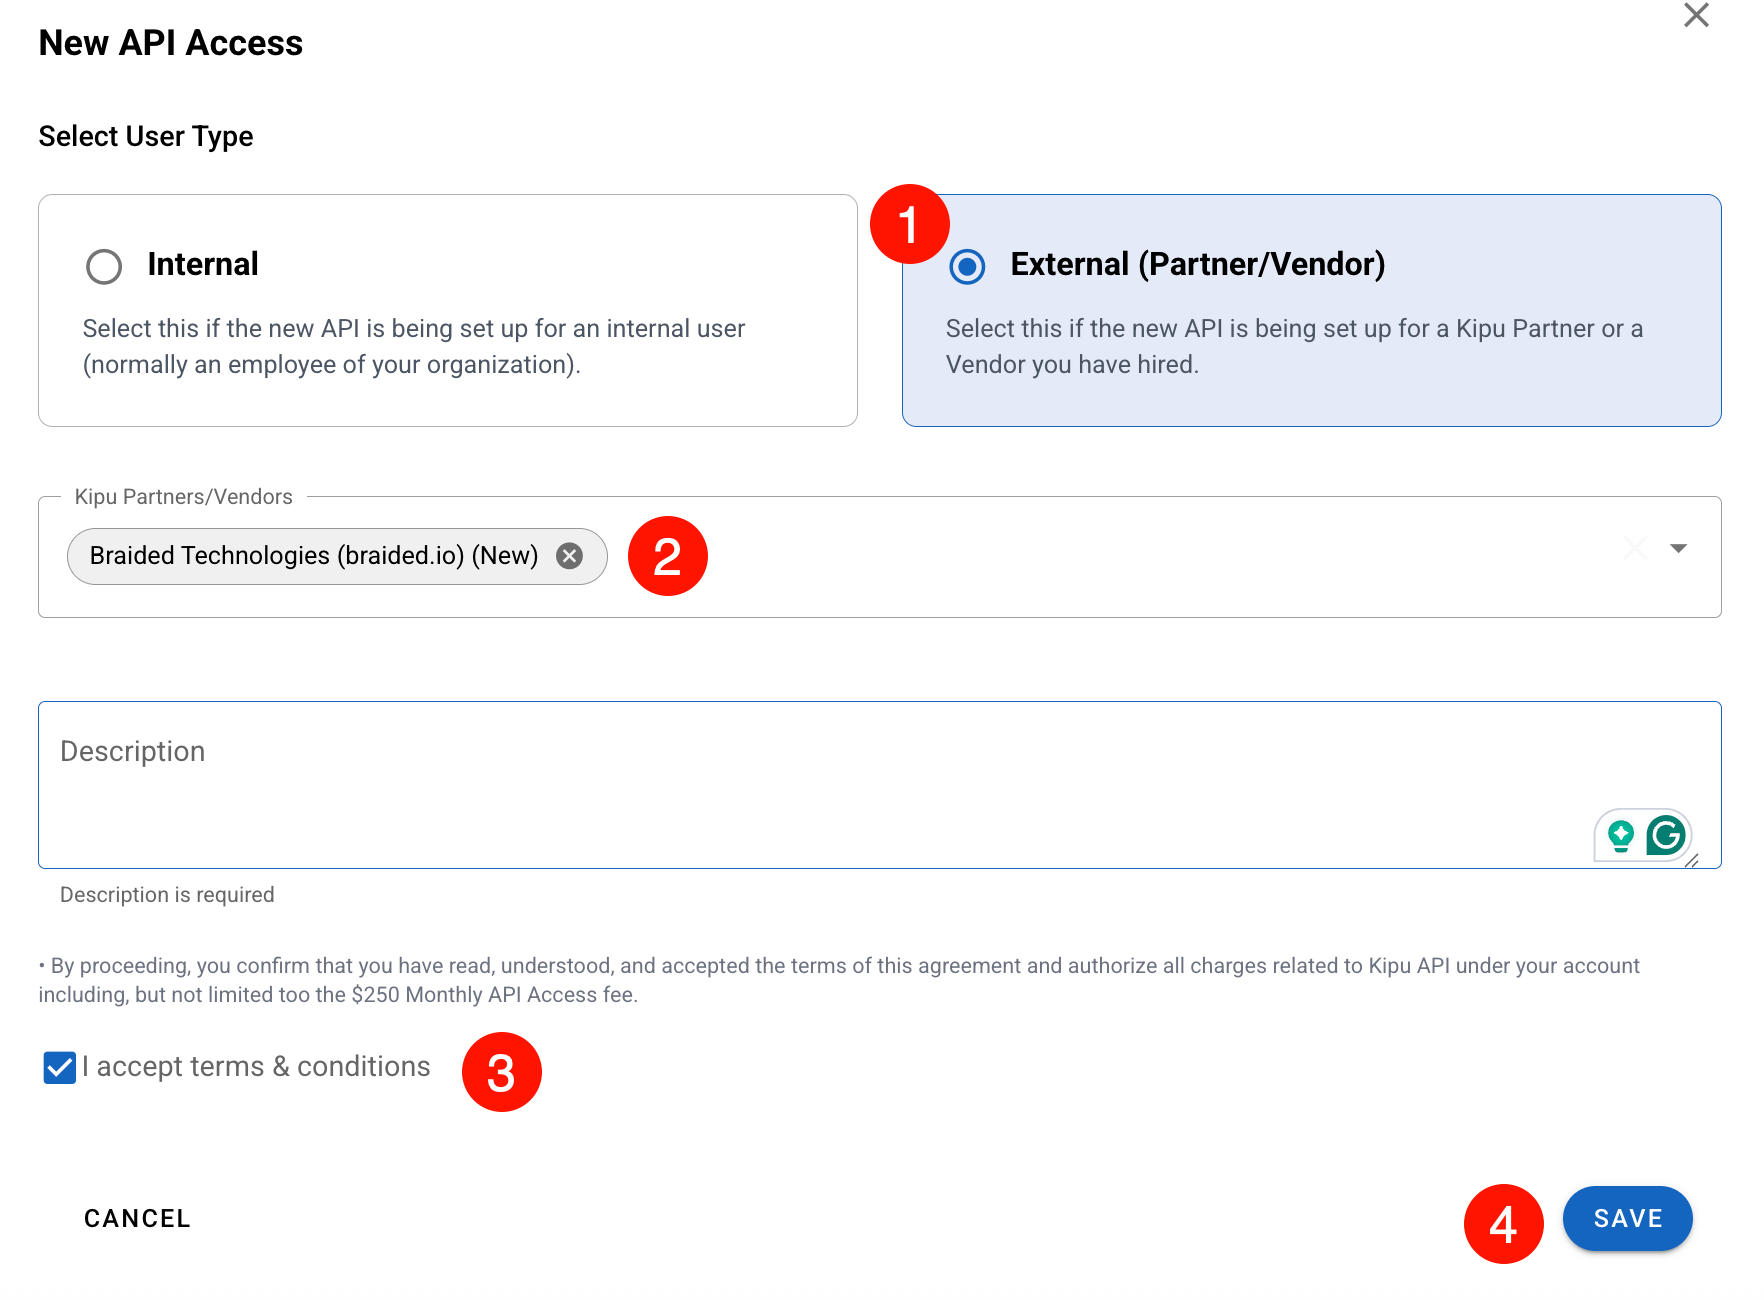Select the External (Partner/Vendor) radio button
This screenshot has width=1764, height=1300.
tap(967, 266)
